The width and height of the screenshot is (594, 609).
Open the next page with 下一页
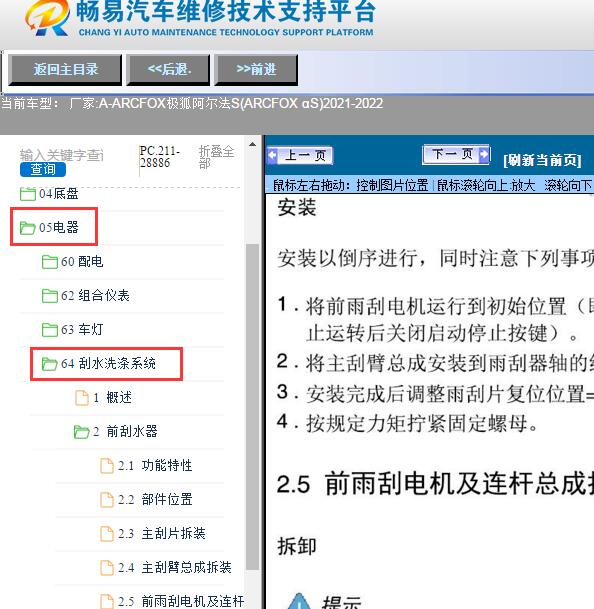456,155
